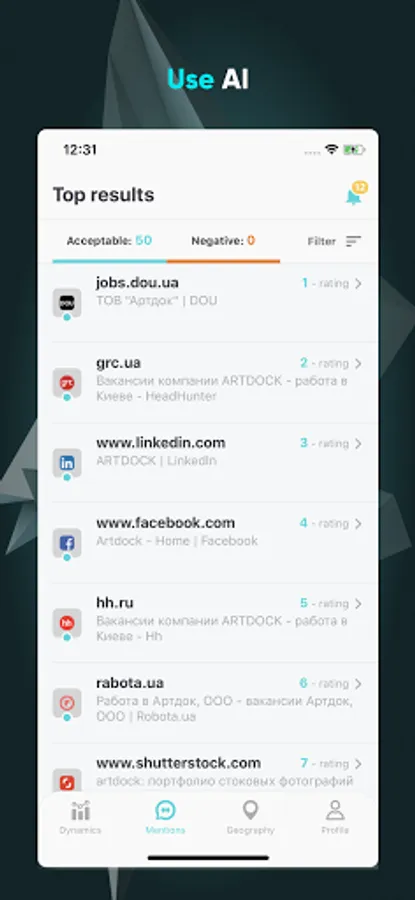Tap the Facebook site icon
Viewport: 415px width, 900px height.
pyautogui.click(x=67, y=542)
